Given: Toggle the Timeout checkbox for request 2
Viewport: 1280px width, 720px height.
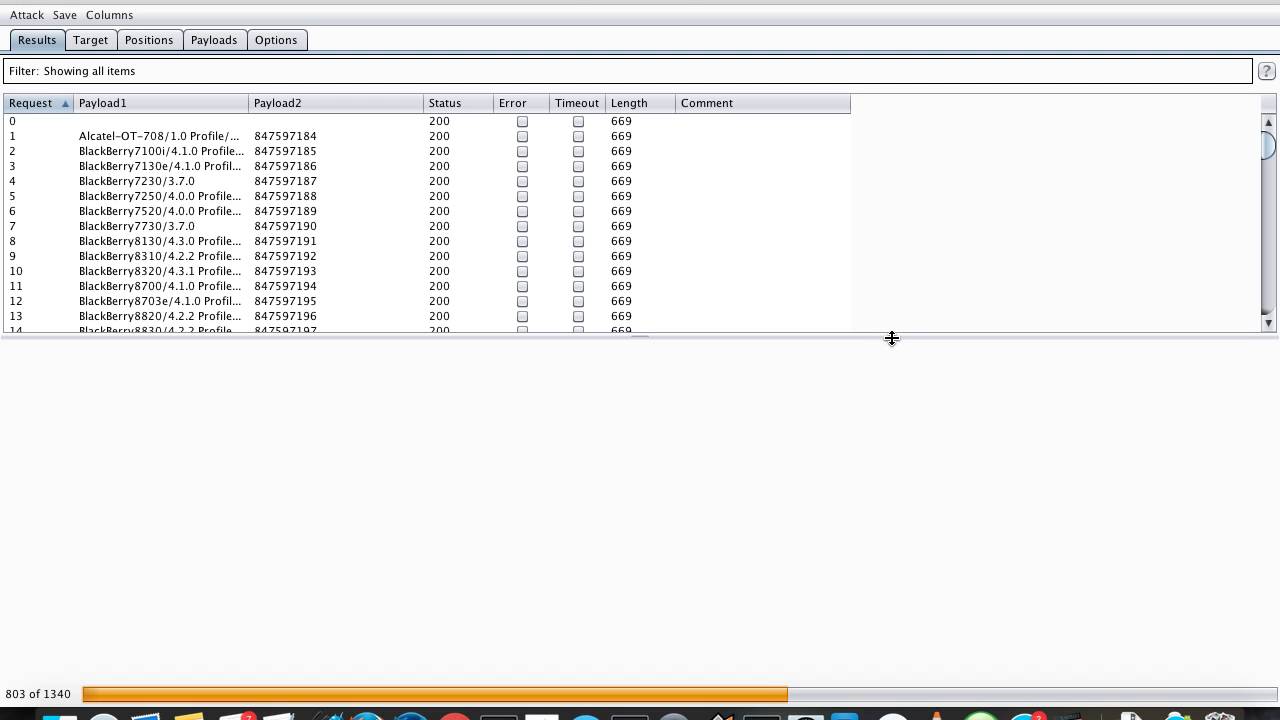Looking at the screenshot, I should pyautogui.click(x=578, y=151).
